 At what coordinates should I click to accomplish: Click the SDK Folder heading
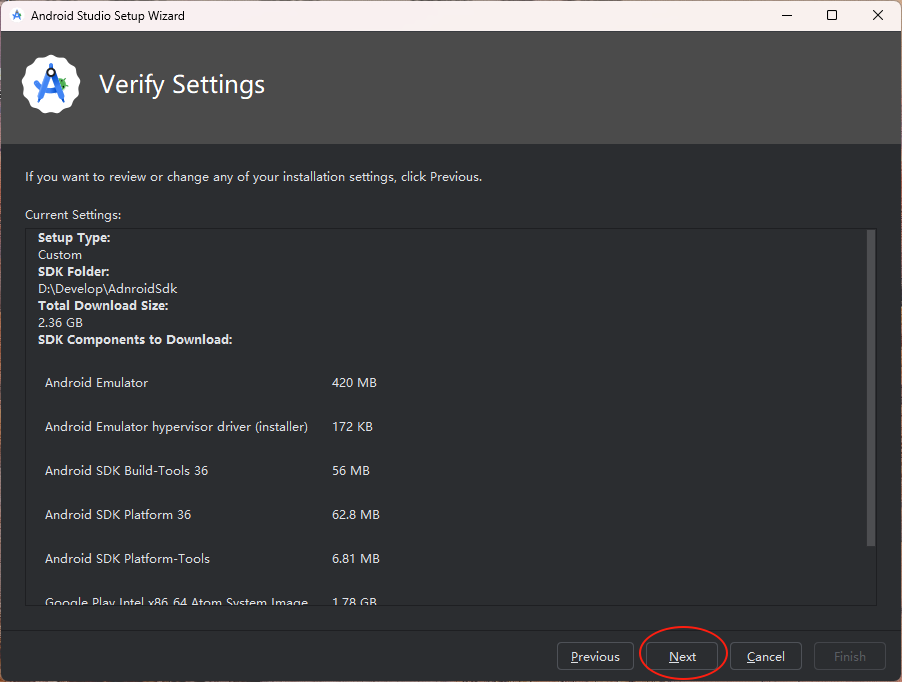[74, 271]
